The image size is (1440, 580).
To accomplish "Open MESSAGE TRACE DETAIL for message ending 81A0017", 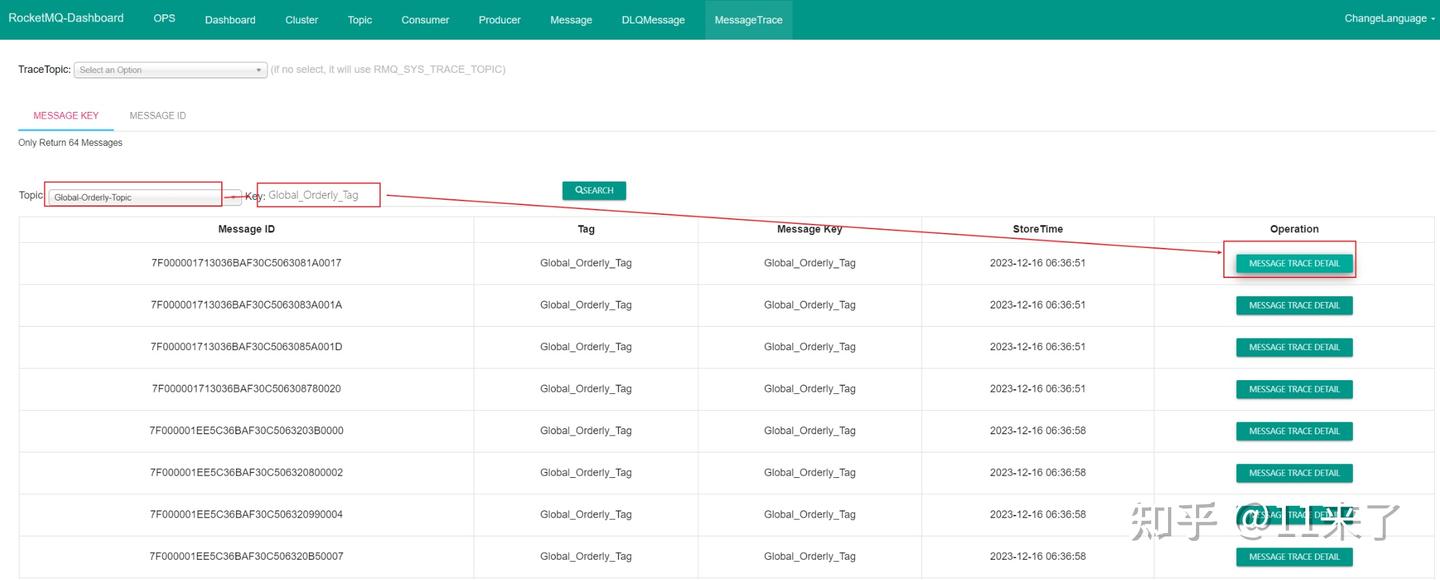I will point(1294,262).
